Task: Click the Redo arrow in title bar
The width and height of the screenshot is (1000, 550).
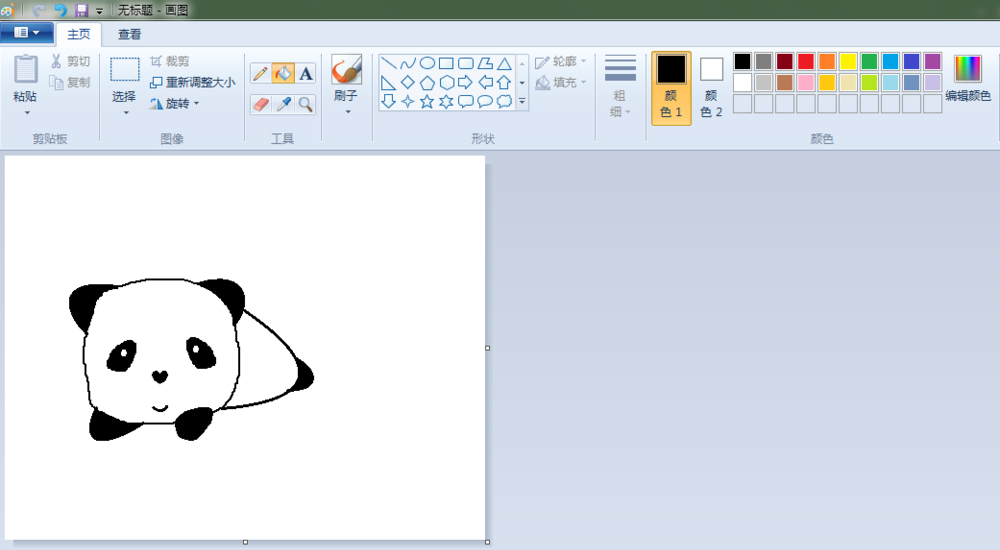Action: pyautogui.click(x=38, y=10)
